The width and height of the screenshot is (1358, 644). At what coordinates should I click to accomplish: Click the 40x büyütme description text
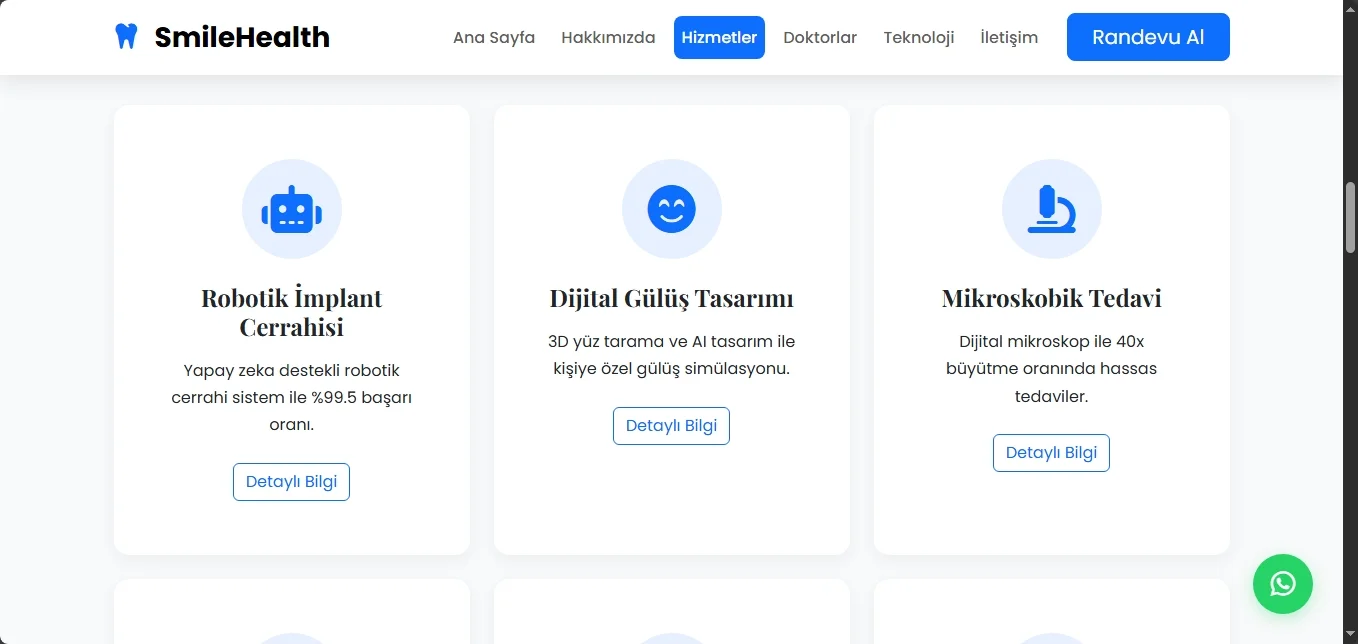click(x=1052, y=369)
